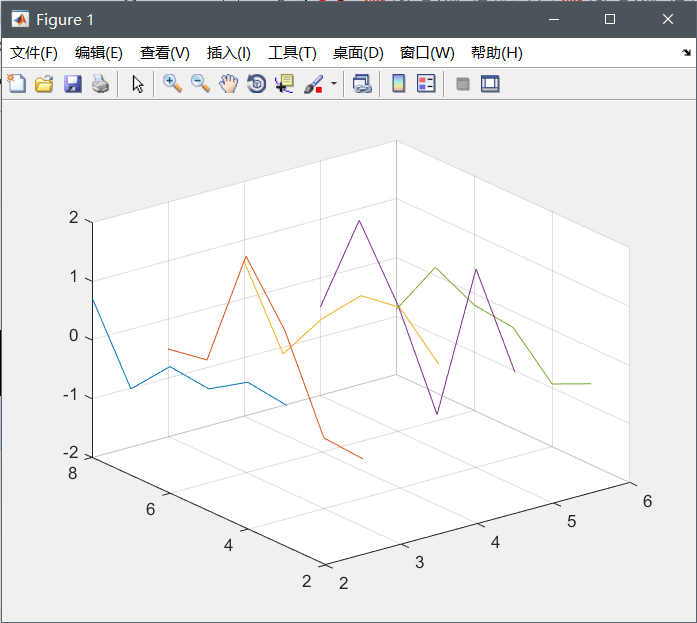Open the 帮助(H) menu
This screenshot has width=697, height=623.
coord(497,53)
